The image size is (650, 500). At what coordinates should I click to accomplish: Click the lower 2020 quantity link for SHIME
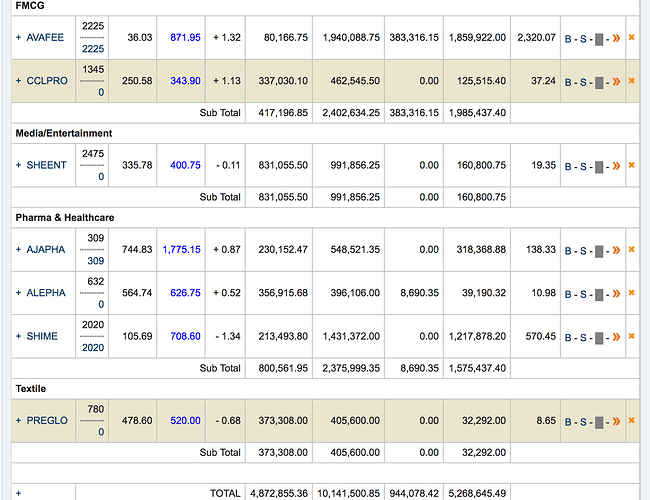tap(93, 347)
